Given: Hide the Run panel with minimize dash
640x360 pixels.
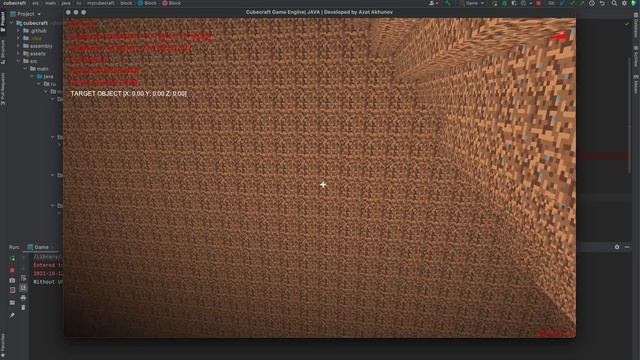Looking at the screenshot, I should tap(627, 247).
